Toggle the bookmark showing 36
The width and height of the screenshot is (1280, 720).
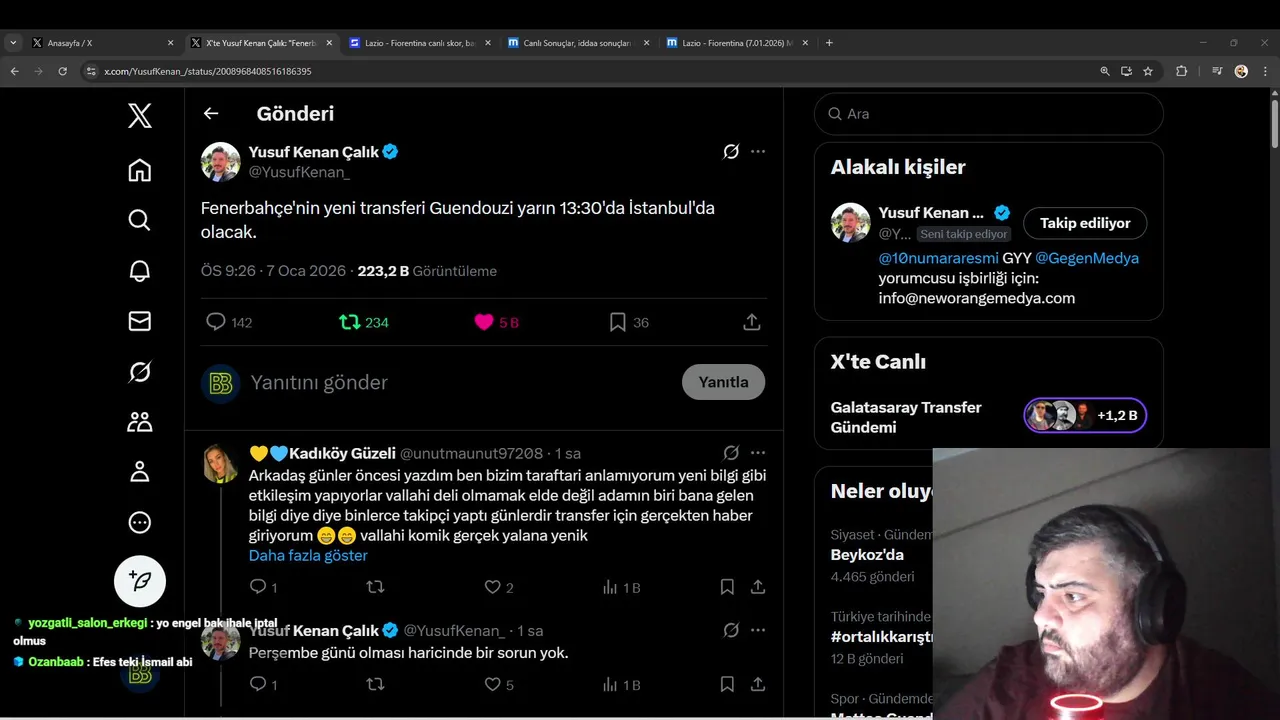[618, 322]
